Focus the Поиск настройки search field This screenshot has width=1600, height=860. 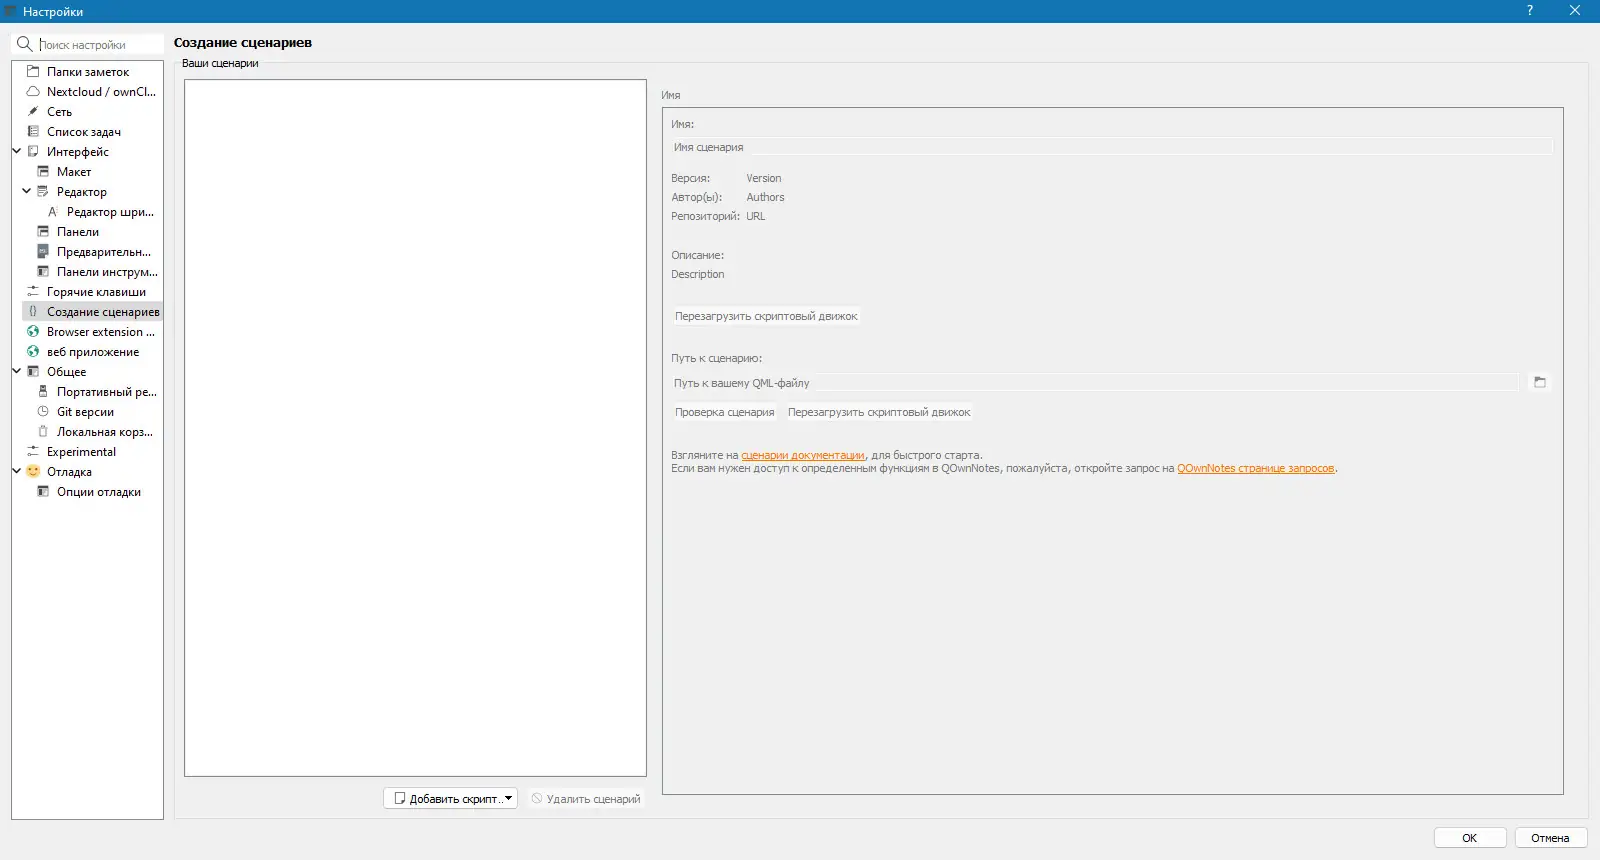click(99, 45)
